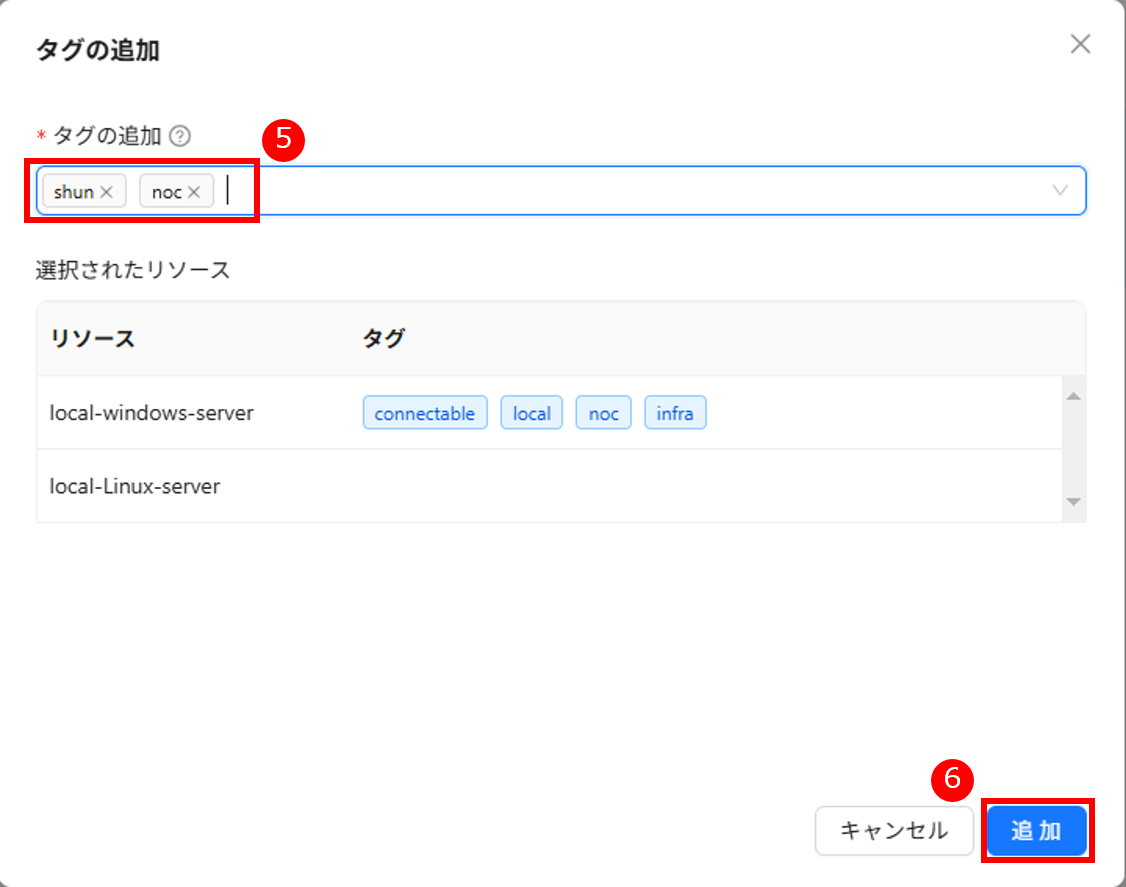Click the connectable tag on local-windows-server
The image size is (1126, 887).
coord(424,413)
